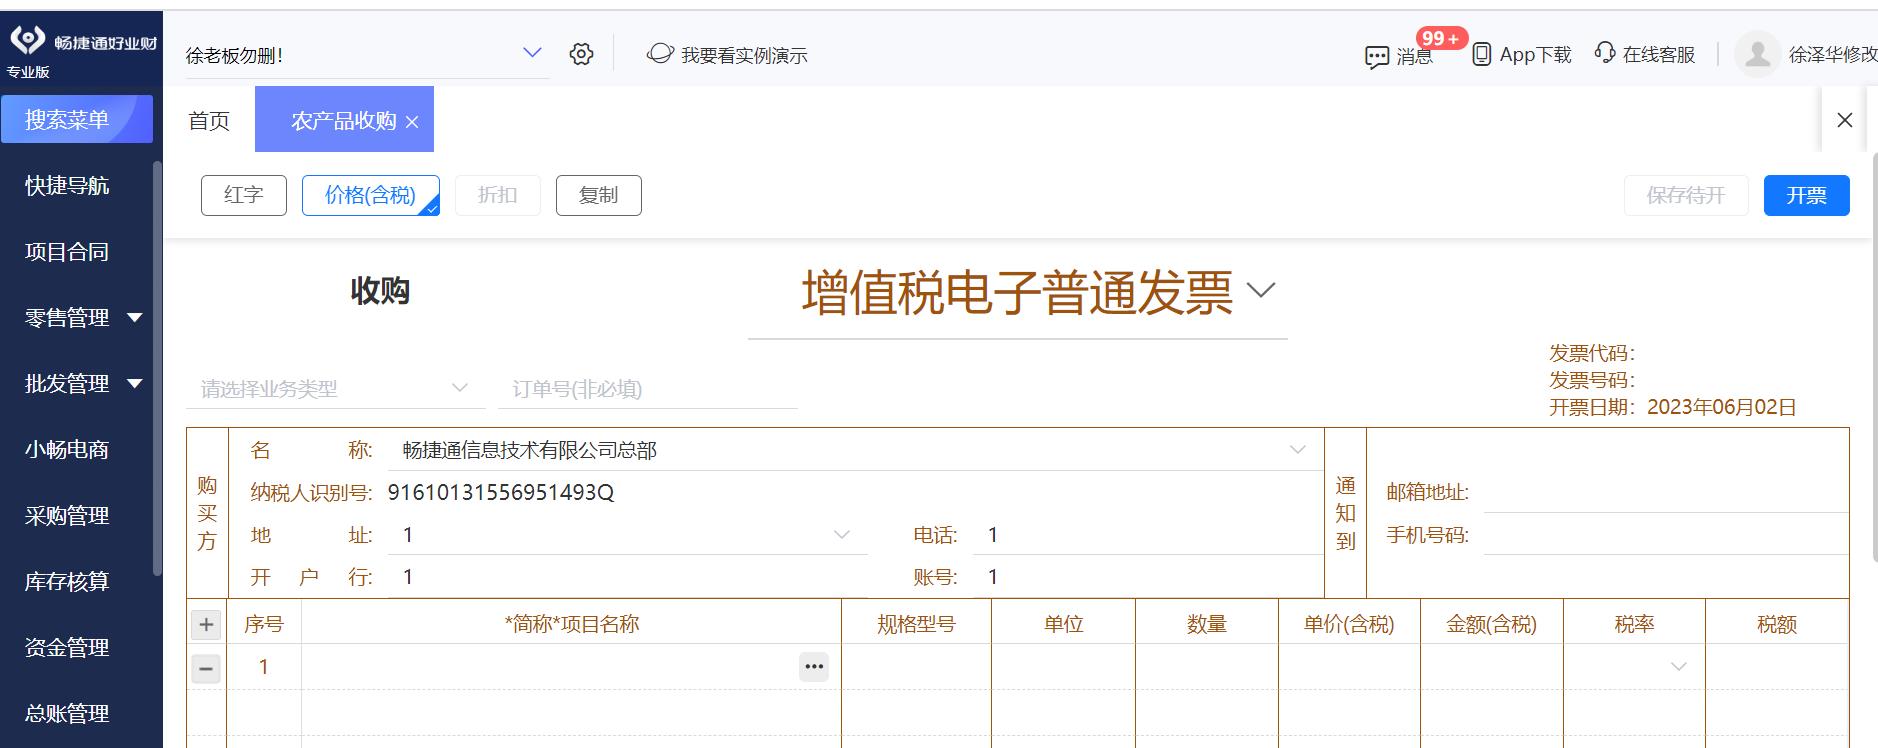
Task: Click the 在线客服 headset icon
Action: click(x=1605, y=53)
